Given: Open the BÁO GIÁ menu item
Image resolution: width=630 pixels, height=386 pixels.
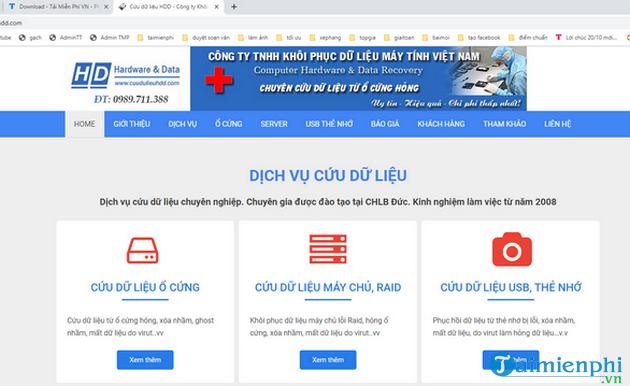Looking at the screenshot, I should coord(385,124).
